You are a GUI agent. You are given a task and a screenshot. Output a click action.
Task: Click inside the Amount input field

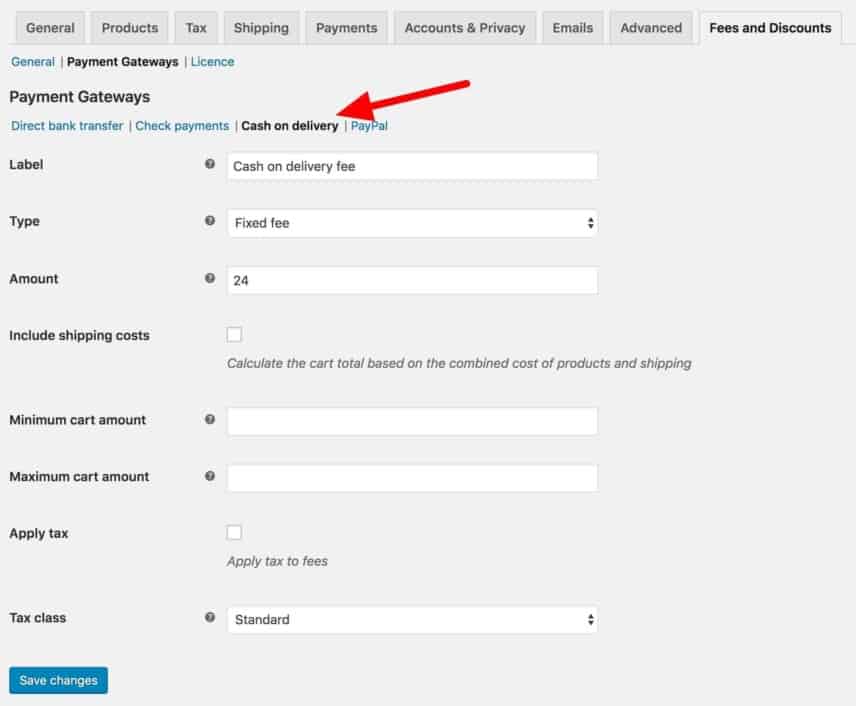(412, 281)
